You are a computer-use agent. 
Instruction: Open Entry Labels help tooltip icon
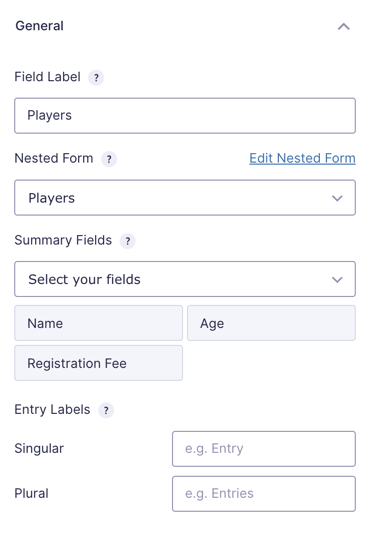(106, 410)
